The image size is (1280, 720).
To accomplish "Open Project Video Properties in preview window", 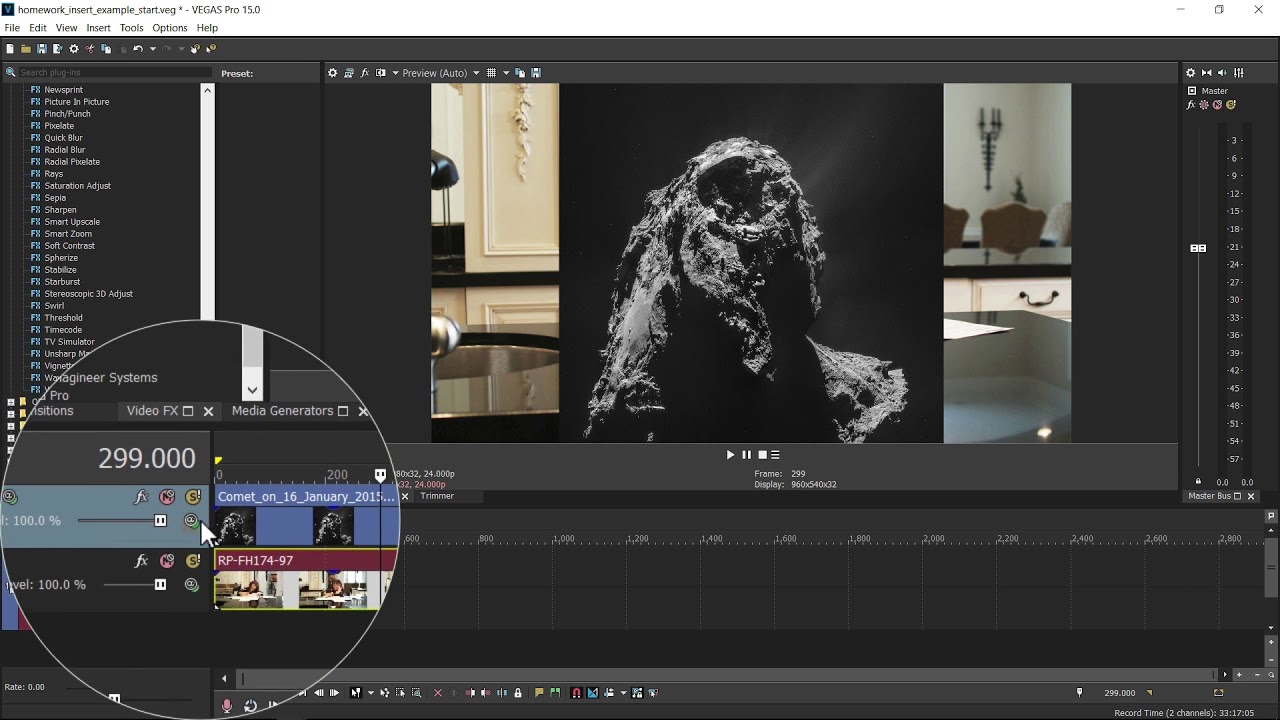I will (x=332, y=73).
